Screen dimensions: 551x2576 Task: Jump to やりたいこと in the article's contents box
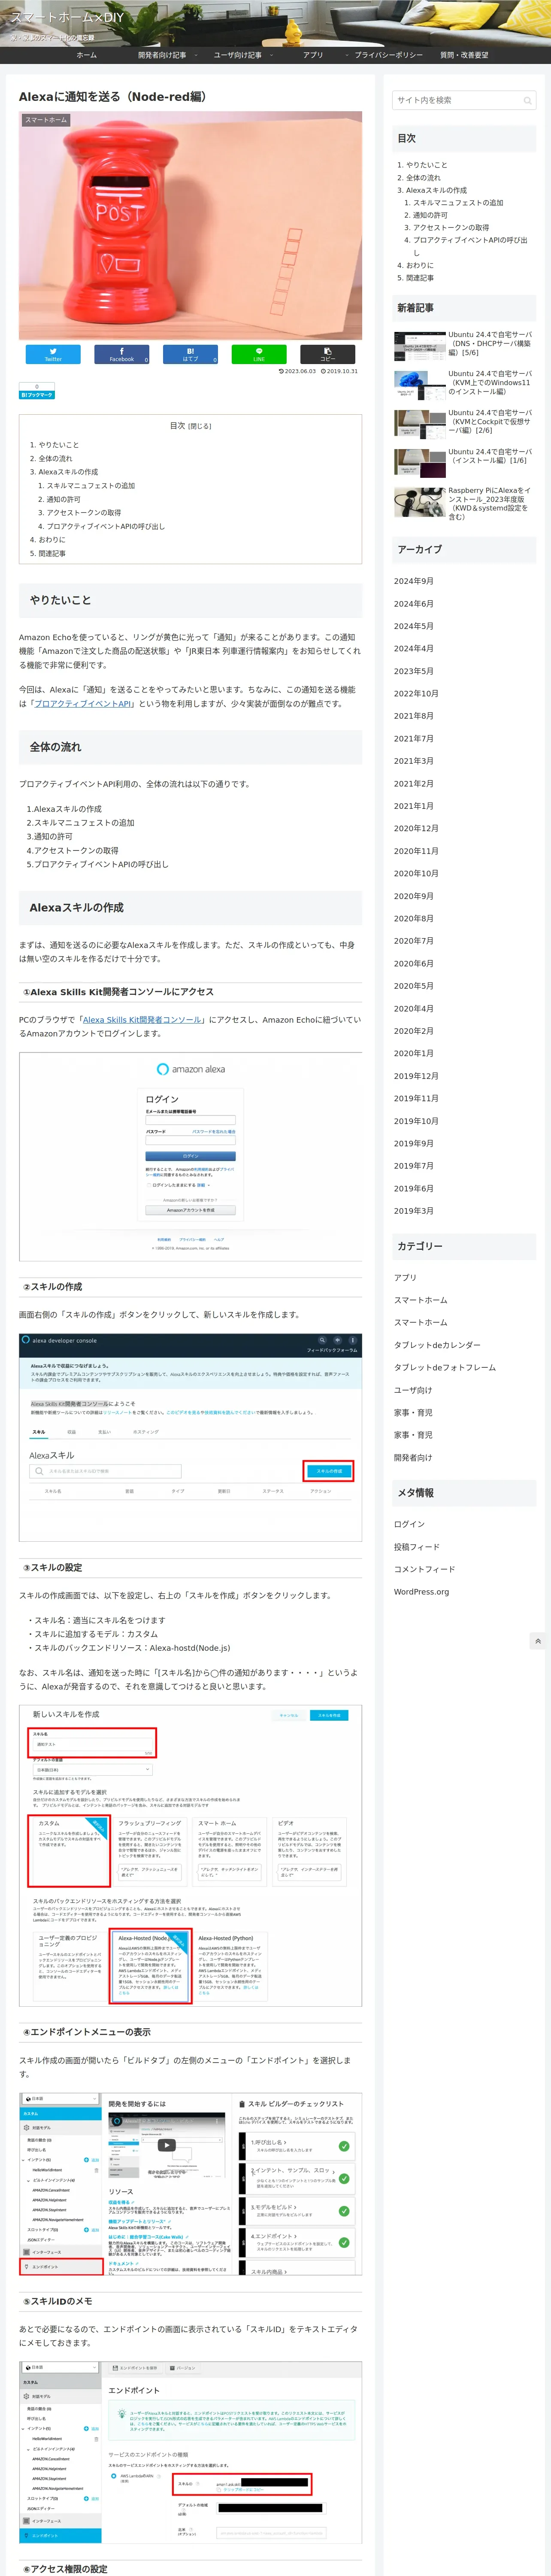58,445
